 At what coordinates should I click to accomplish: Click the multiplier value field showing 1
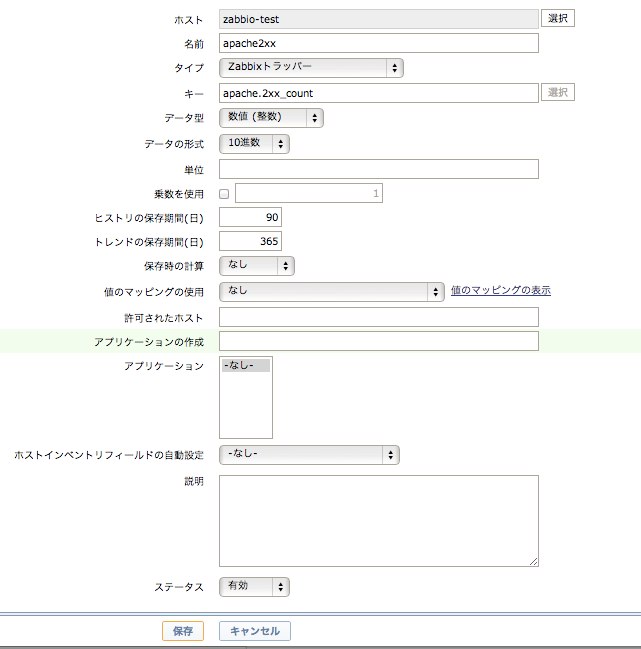[x=309, y=193]
